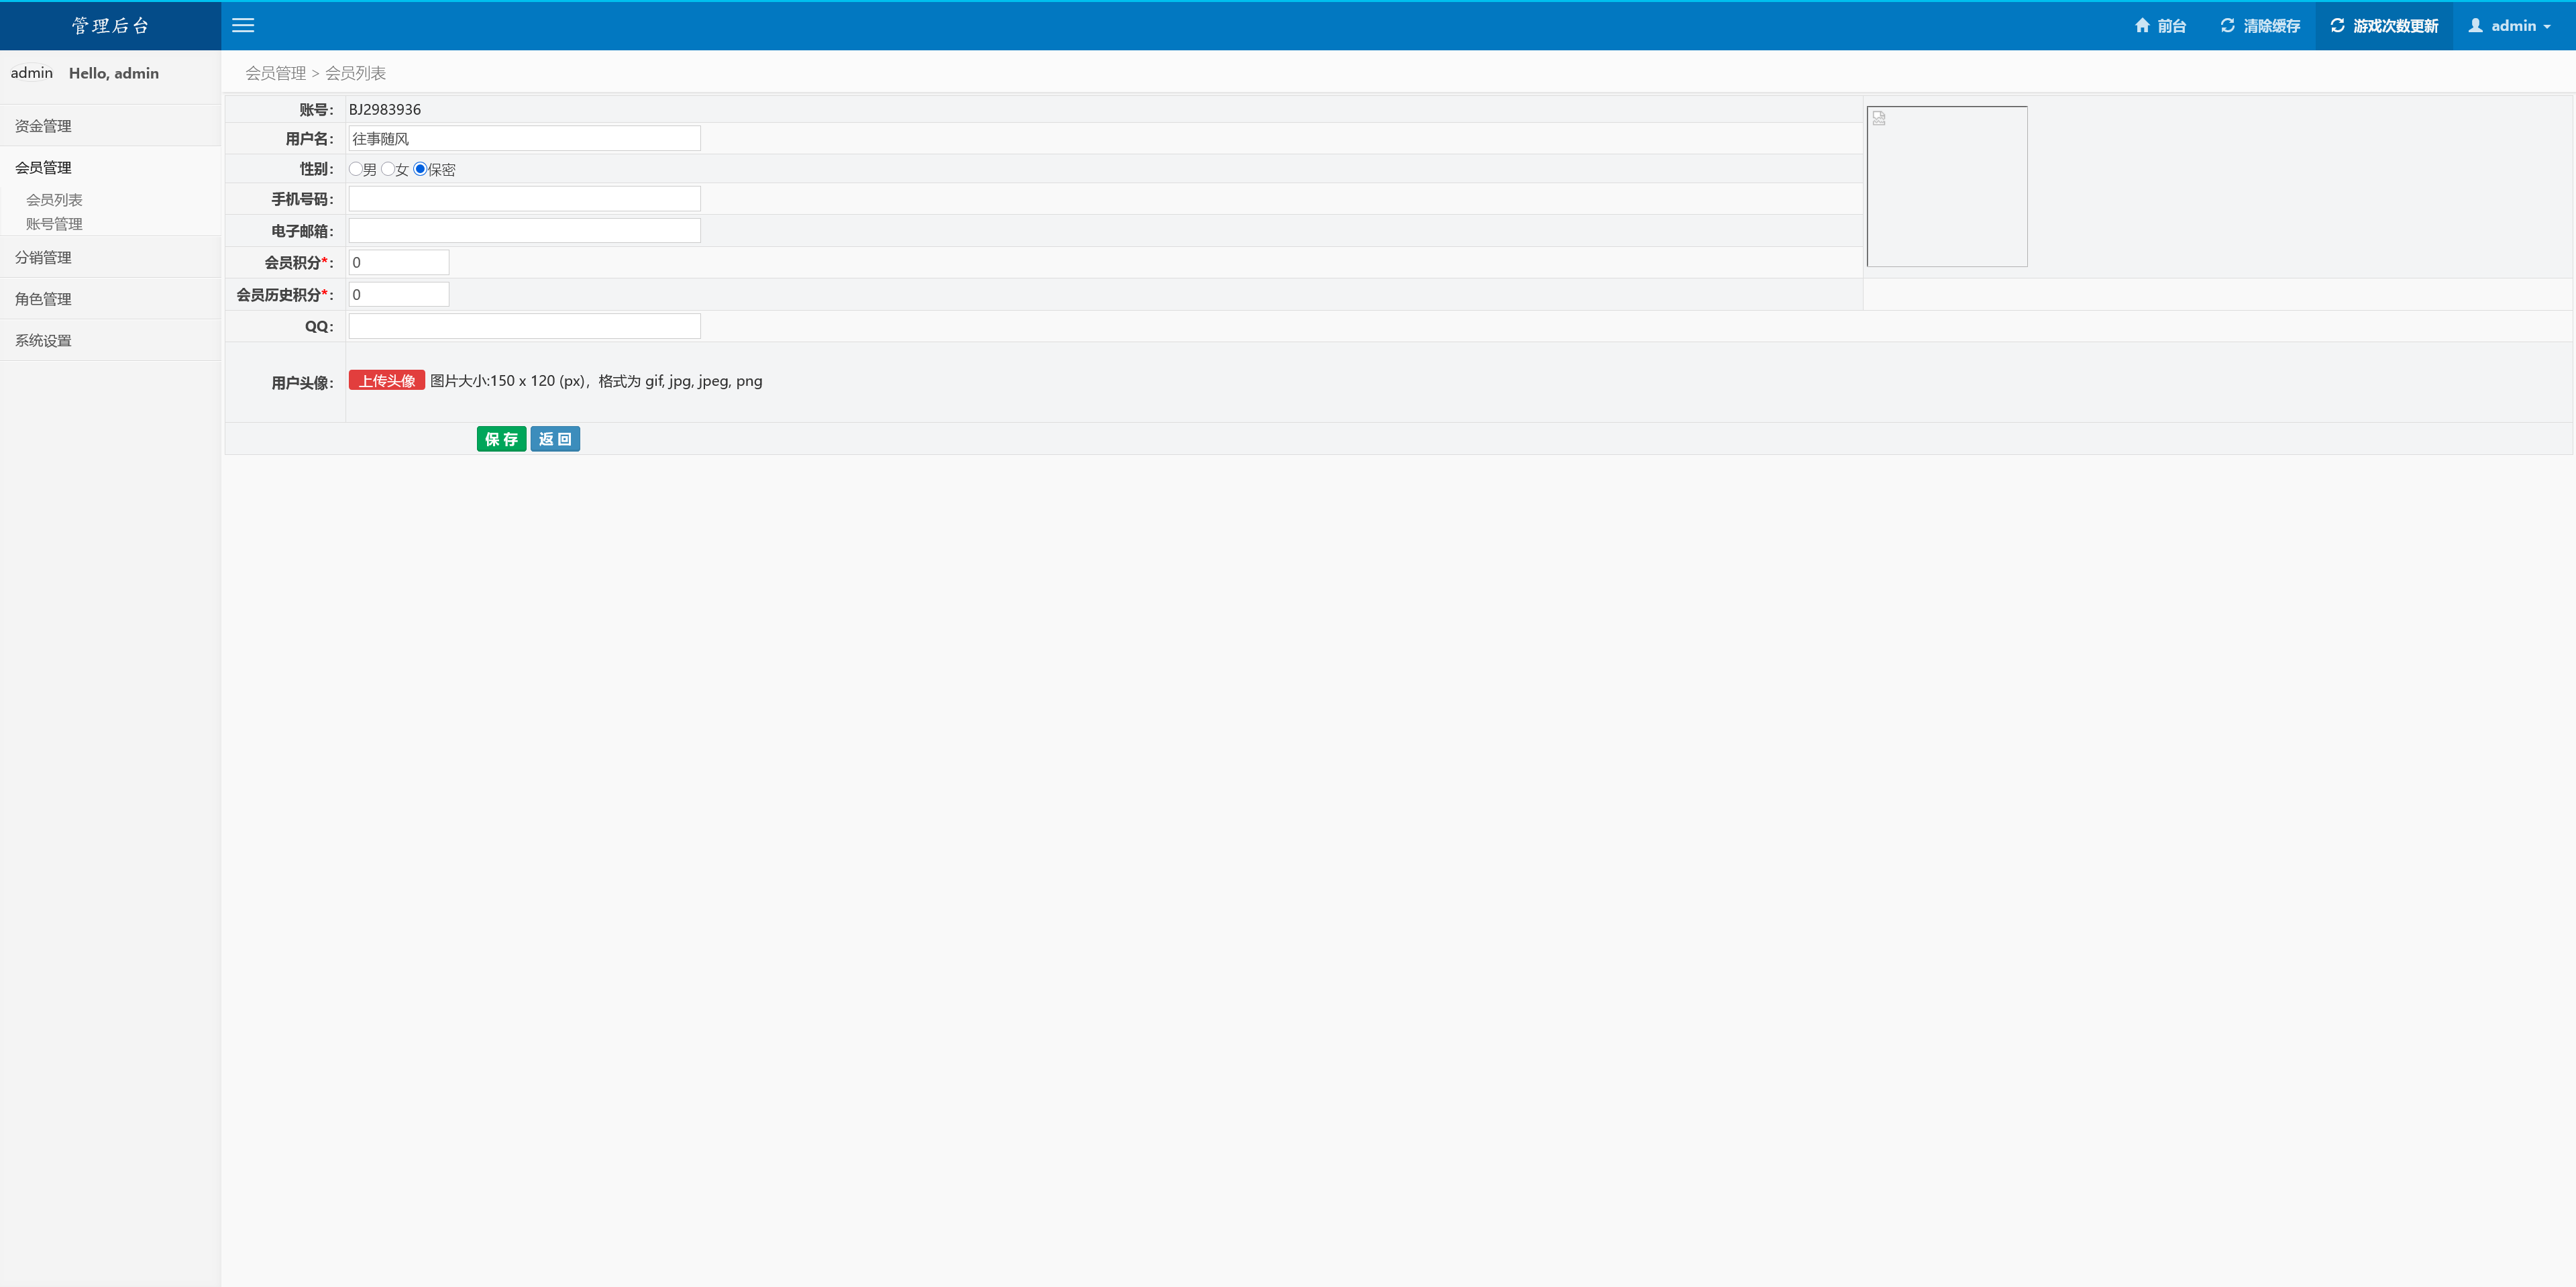The image size is (2576, 1287).
Task: Select the 女 gender radio button
Action: click(388, 169)
